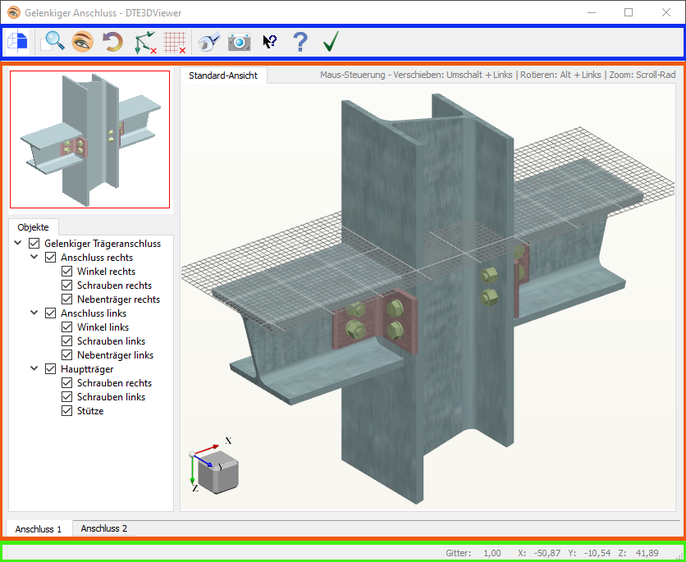Collapse the Hauptträger tree node
Viewport: 686px width, 562px height.
point(35,369)
